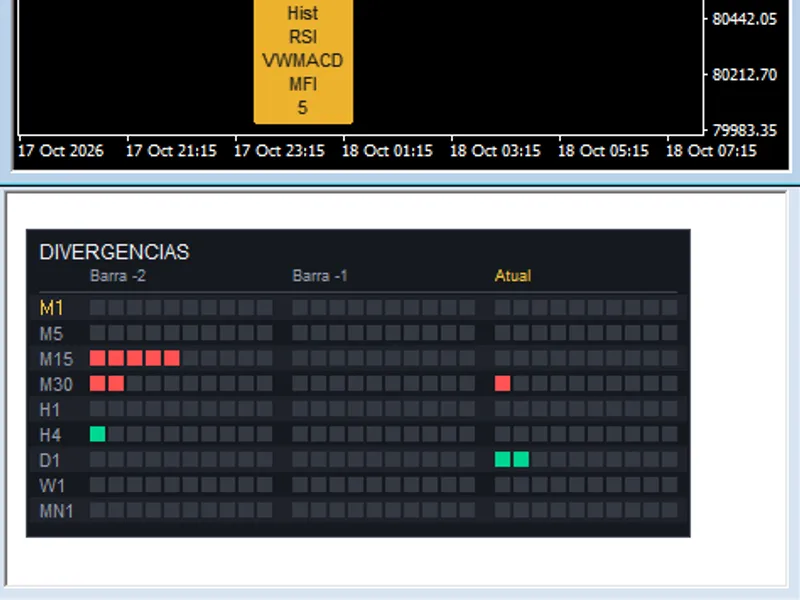Click the Hist text in orange label
Screen dimensions: 800x600
[303, 13]
